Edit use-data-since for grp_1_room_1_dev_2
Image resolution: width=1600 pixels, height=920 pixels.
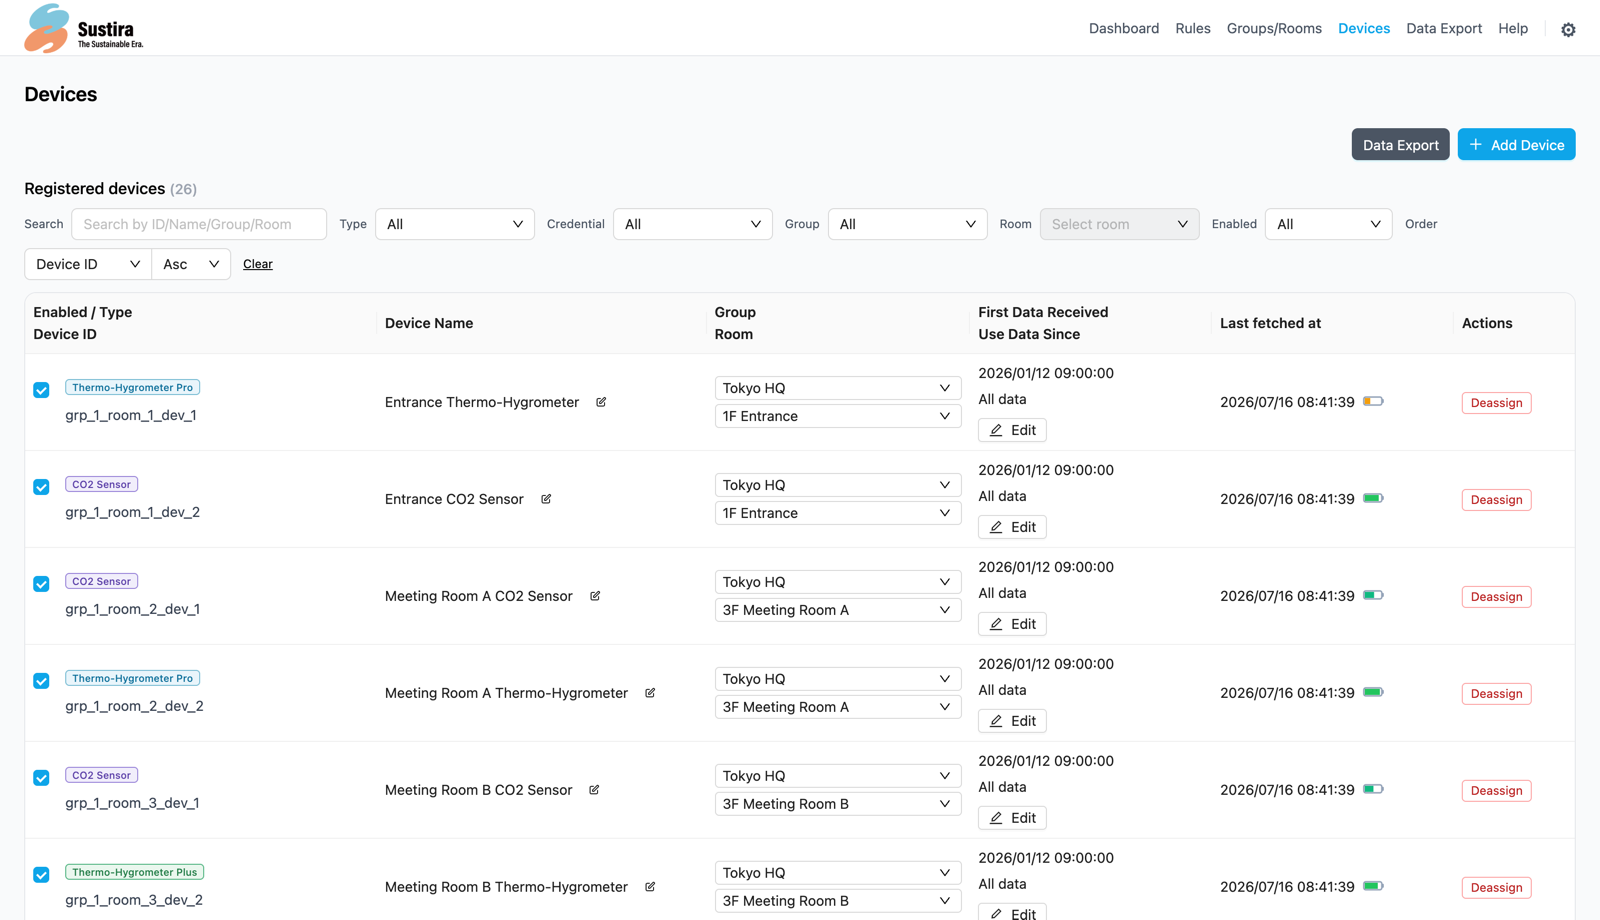pyautogui.click(x=1012, y=527)
